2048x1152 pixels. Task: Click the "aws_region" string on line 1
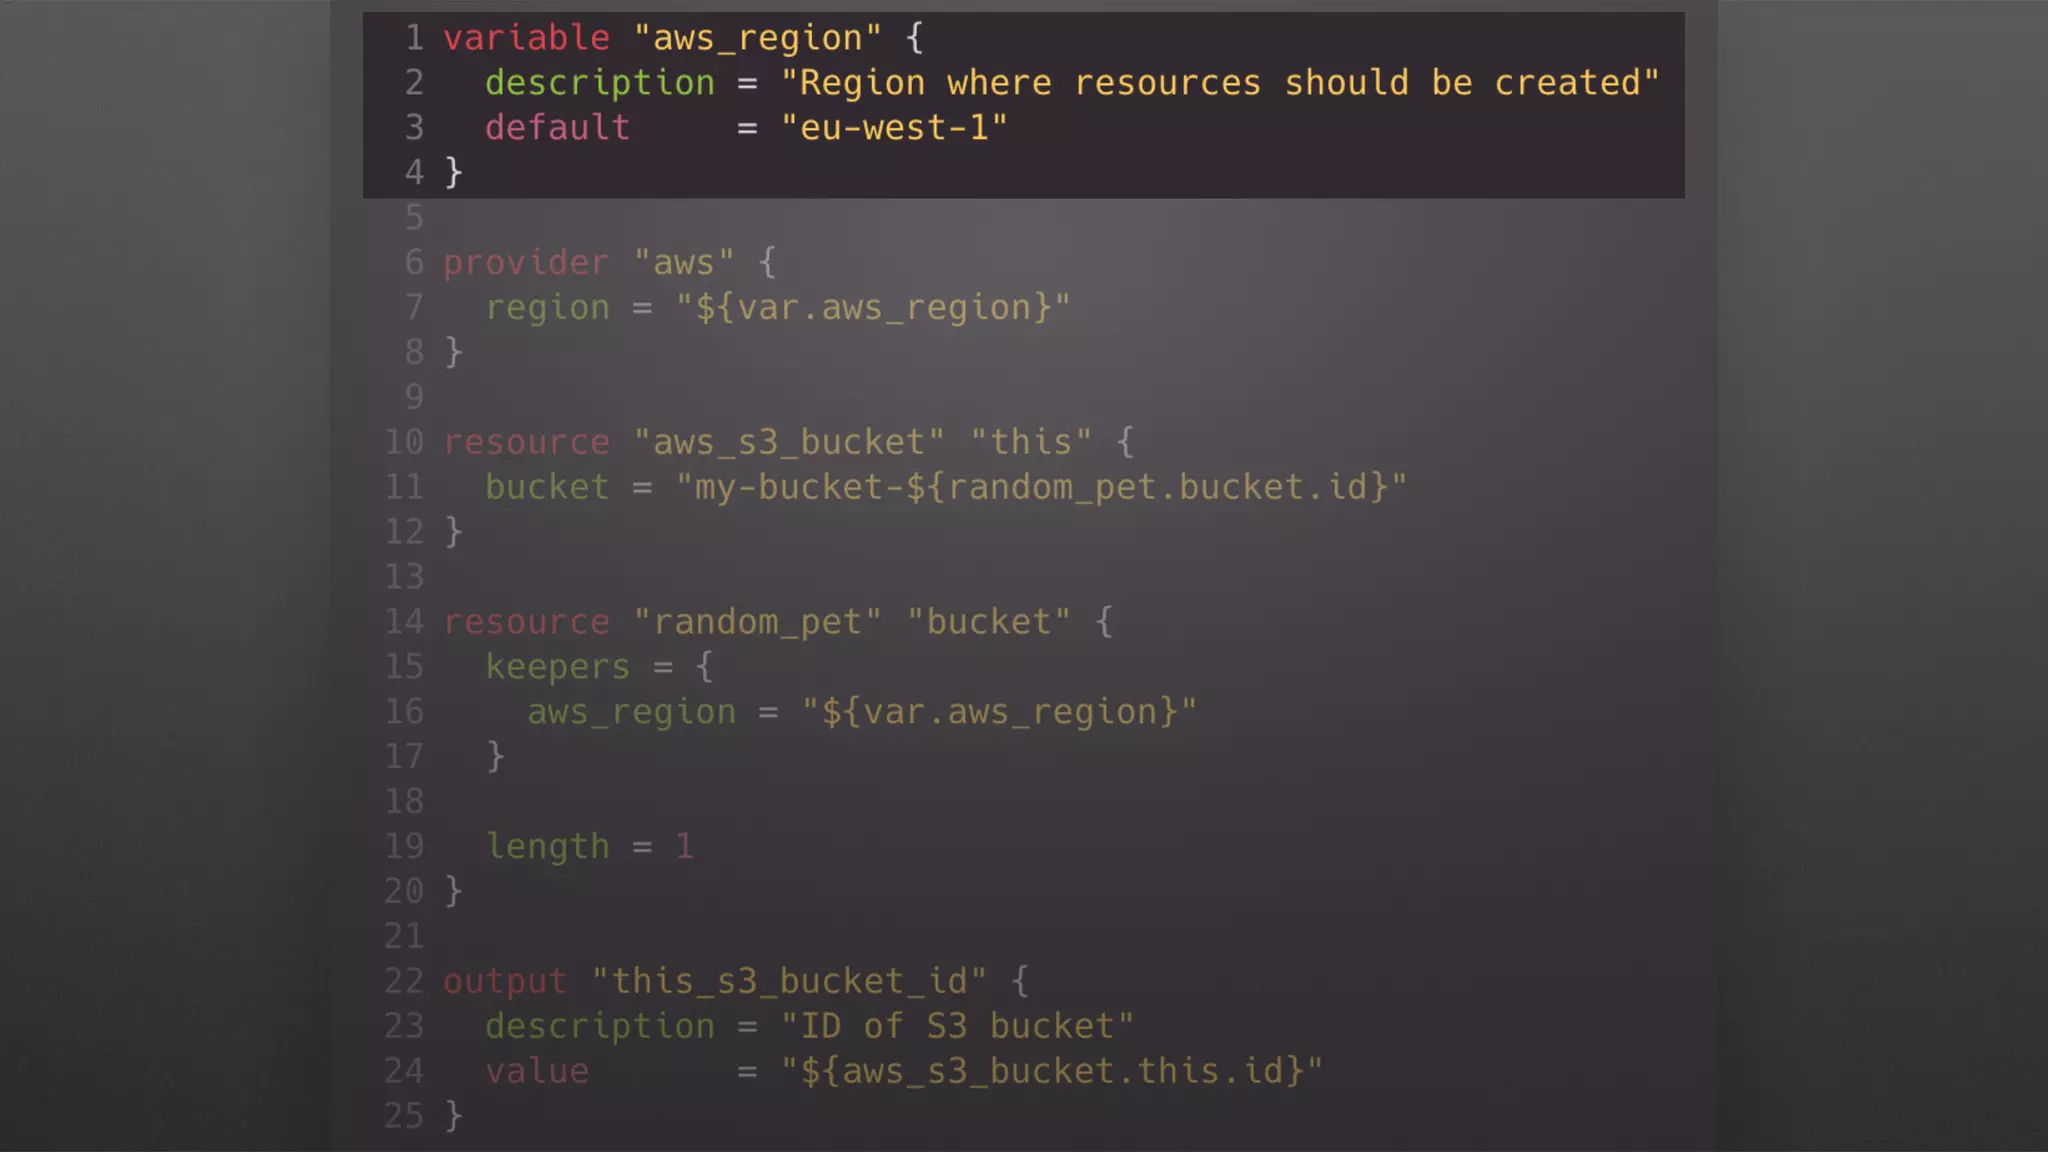(757, 38)
